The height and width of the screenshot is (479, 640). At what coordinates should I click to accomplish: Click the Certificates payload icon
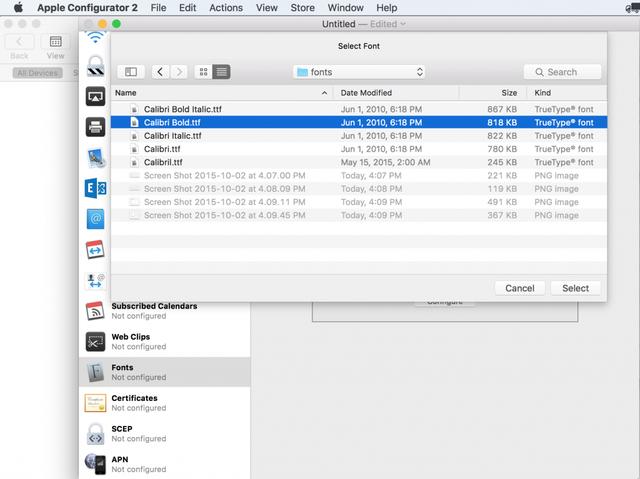coord(95,403)
